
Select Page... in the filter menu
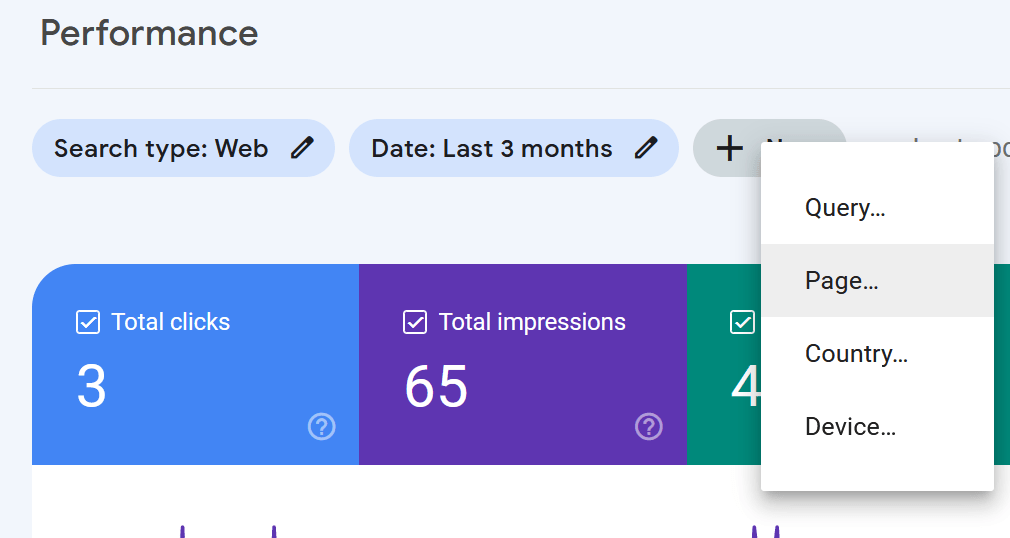tap(841, 281)
